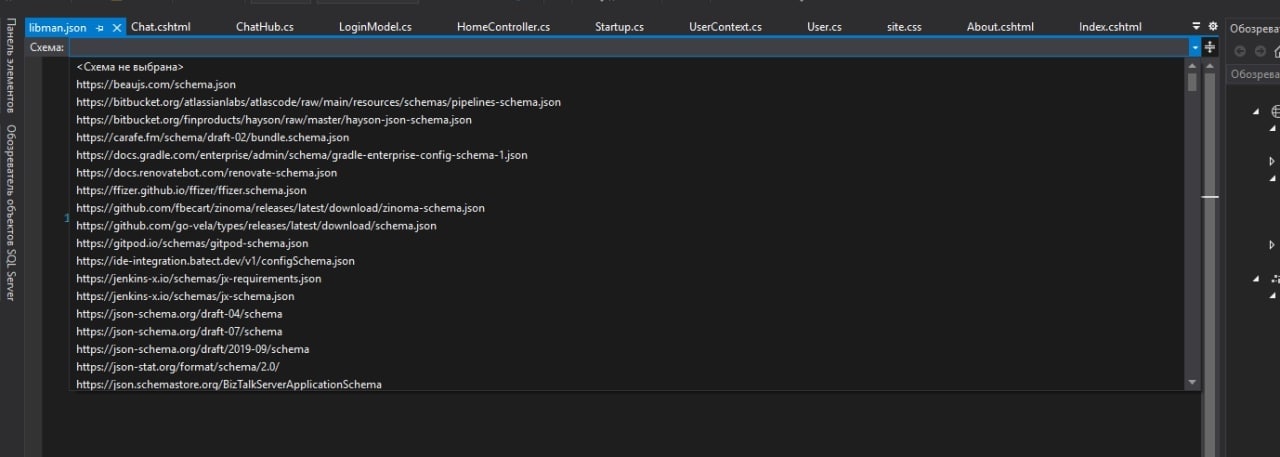Click the Solution Explorer search field
This screenshot has height=457, width=1280.
pyautogui.click(x=1254, y=74)
